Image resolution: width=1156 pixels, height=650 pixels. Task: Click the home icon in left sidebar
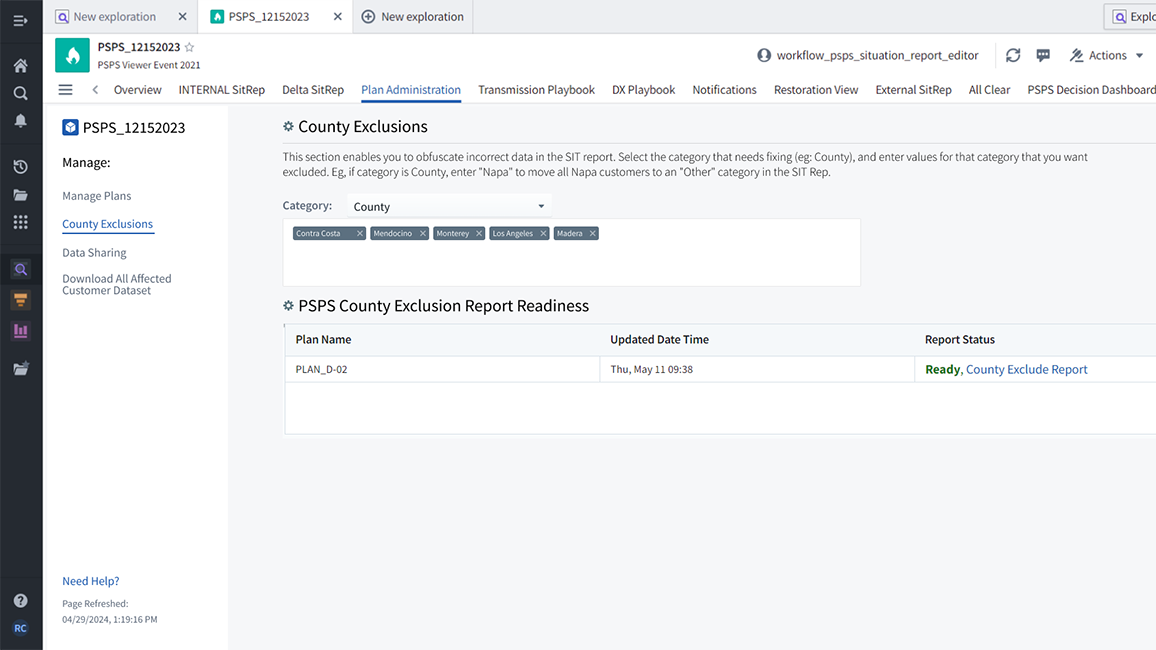click(20, 66)
